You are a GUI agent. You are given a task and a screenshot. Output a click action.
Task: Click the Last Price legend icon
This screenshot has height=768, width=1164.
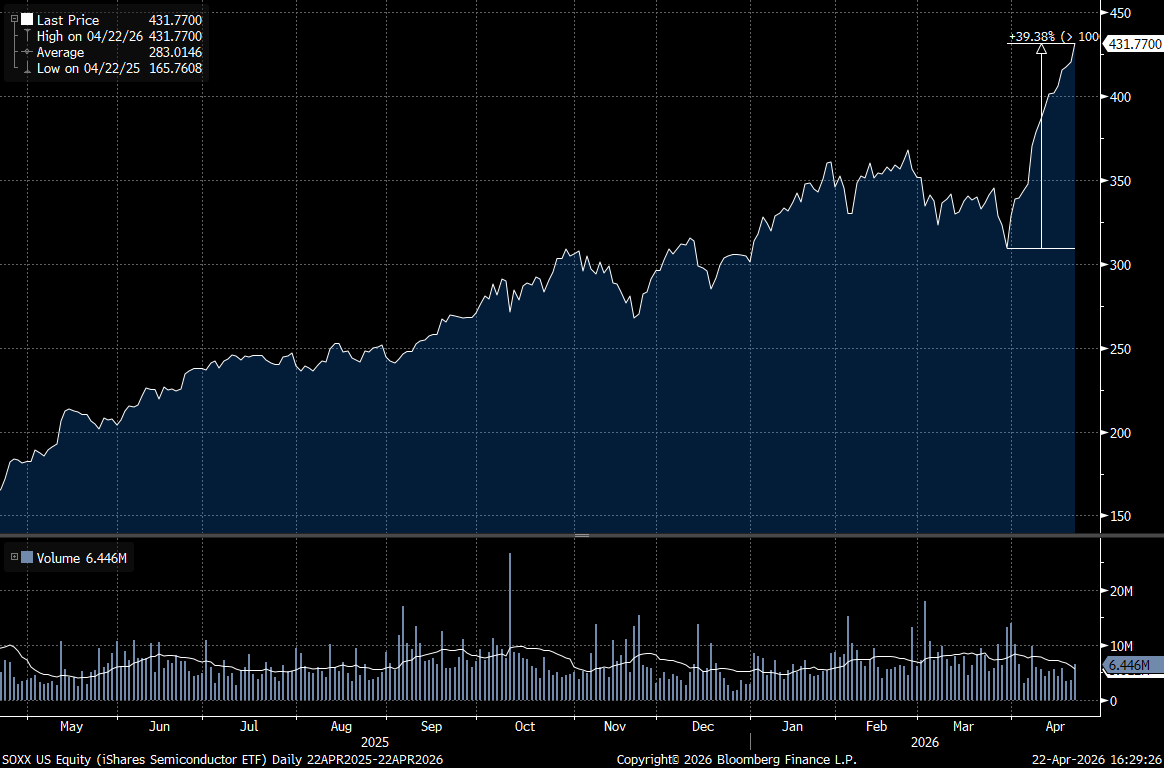pos(26,19)
